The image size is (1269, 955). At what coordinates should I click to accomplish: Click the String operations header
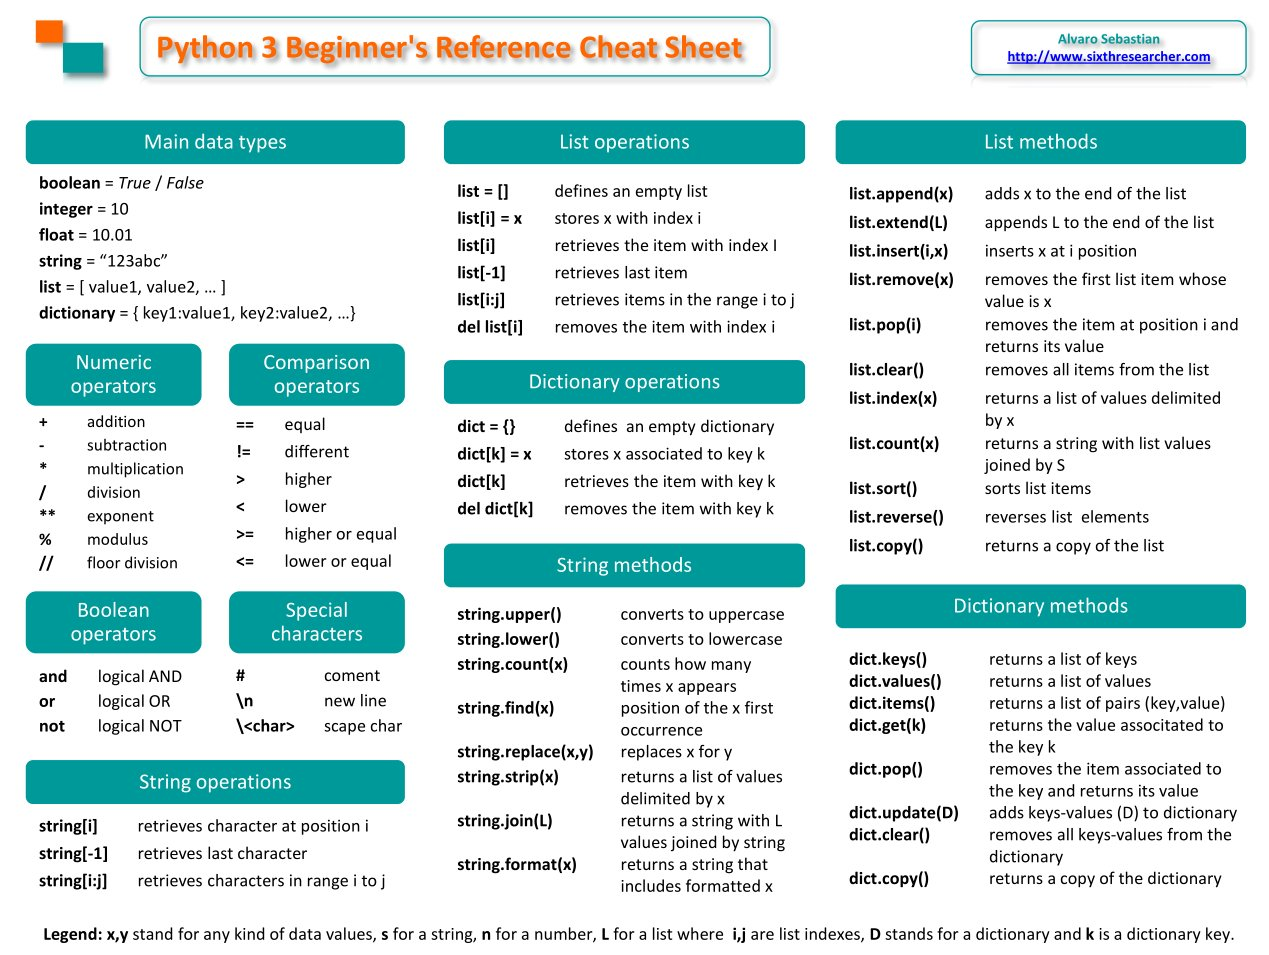click(x=215, y=782)
